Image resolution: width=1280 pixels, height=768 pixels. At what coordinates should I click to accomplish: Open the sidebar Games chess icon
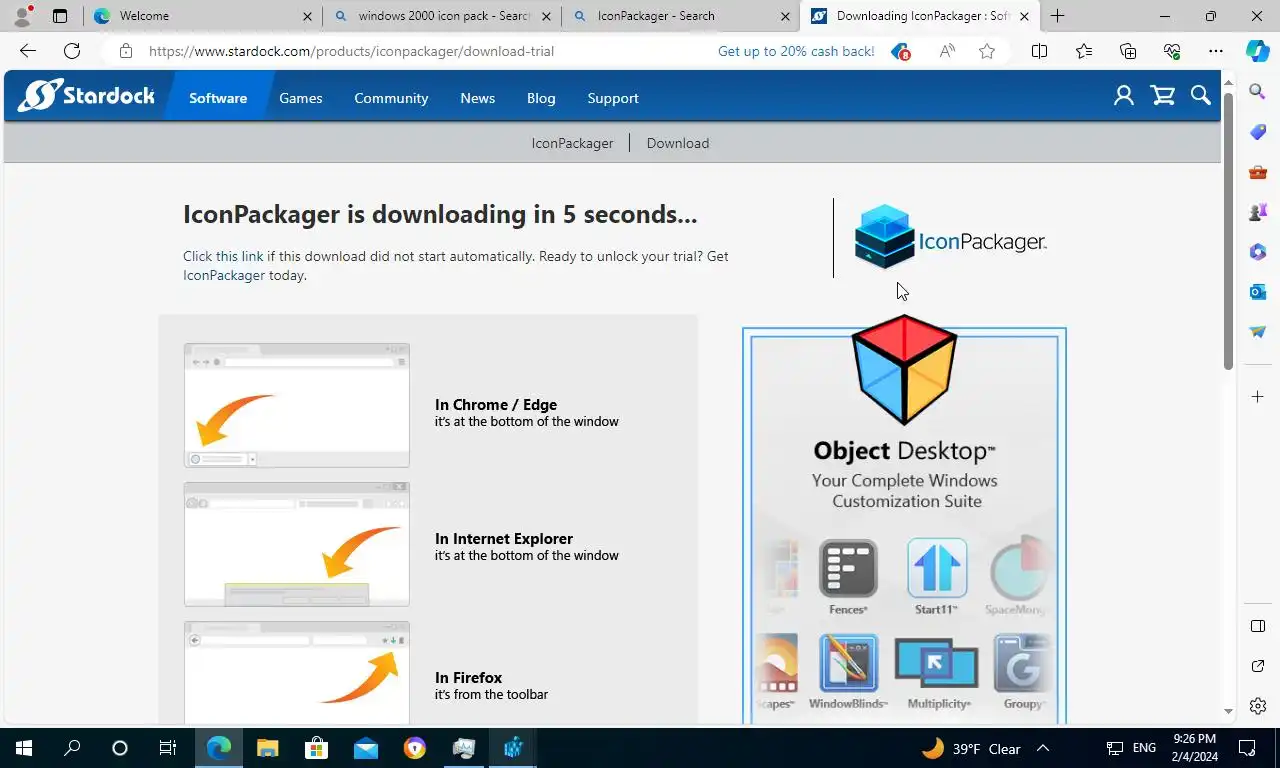(x=1258, y=212)
